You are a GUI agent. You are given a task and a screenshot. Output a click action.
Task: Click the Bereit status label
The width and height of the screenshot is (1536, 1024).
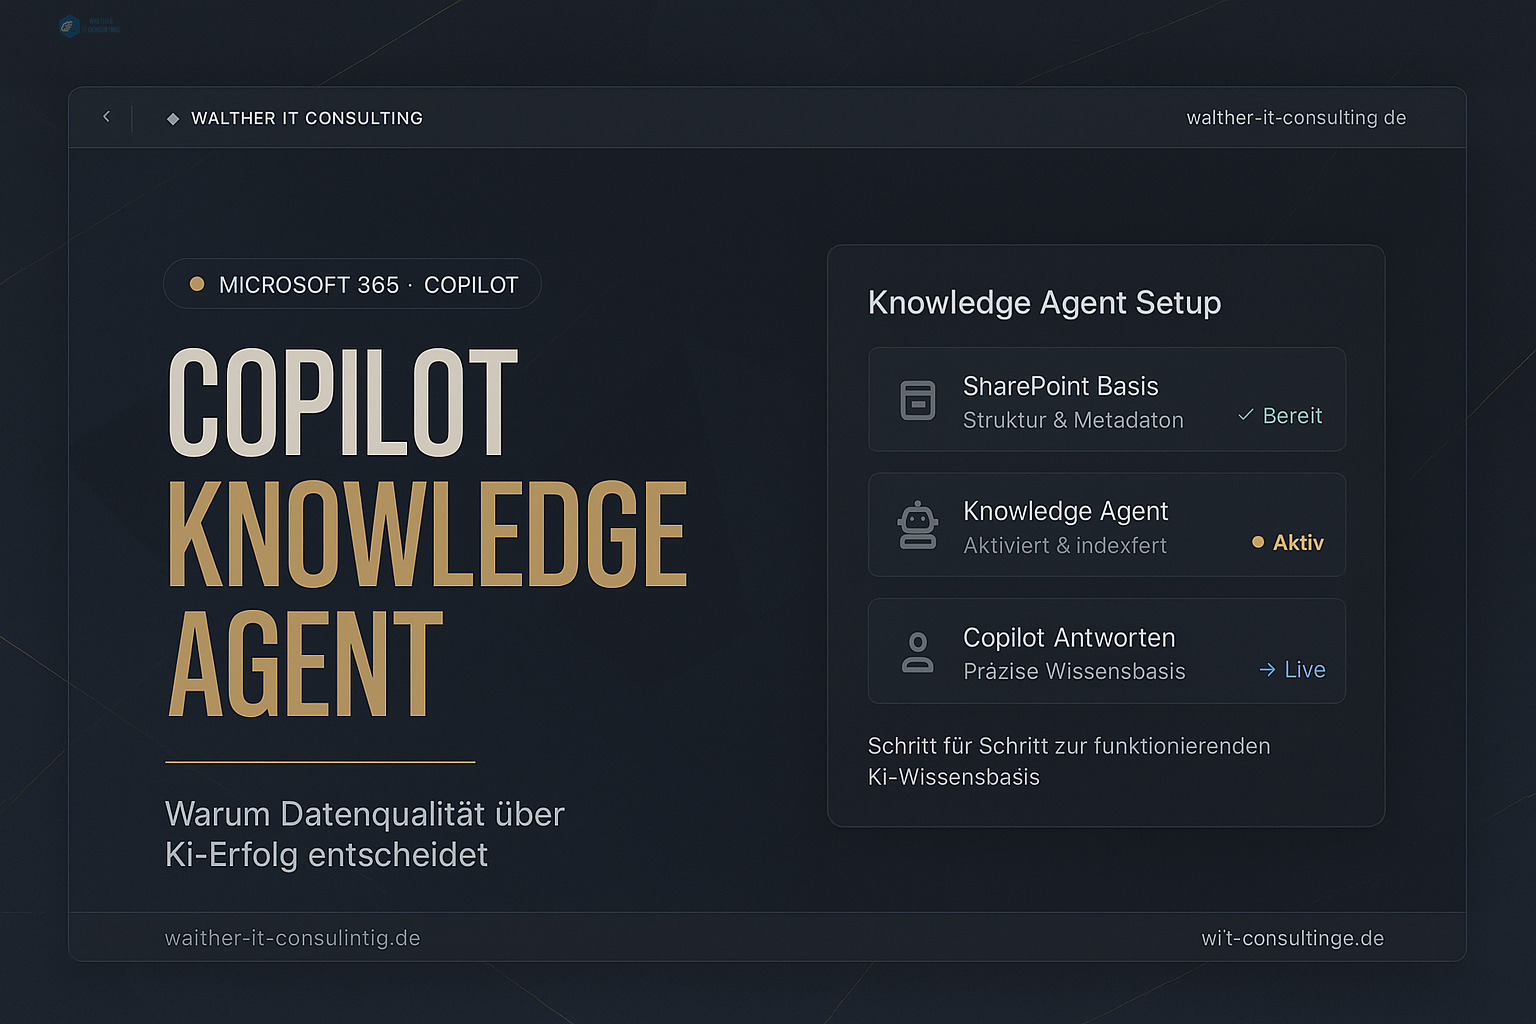point(1292,415)
